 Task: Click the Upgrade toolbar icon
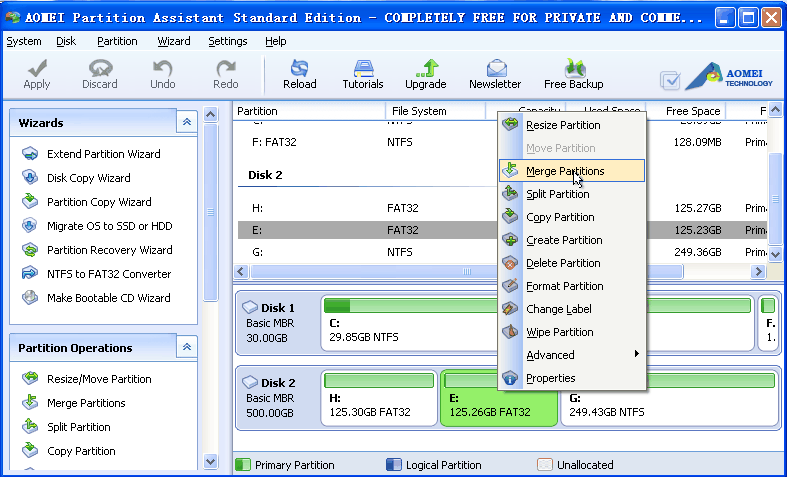pos(426,68)
